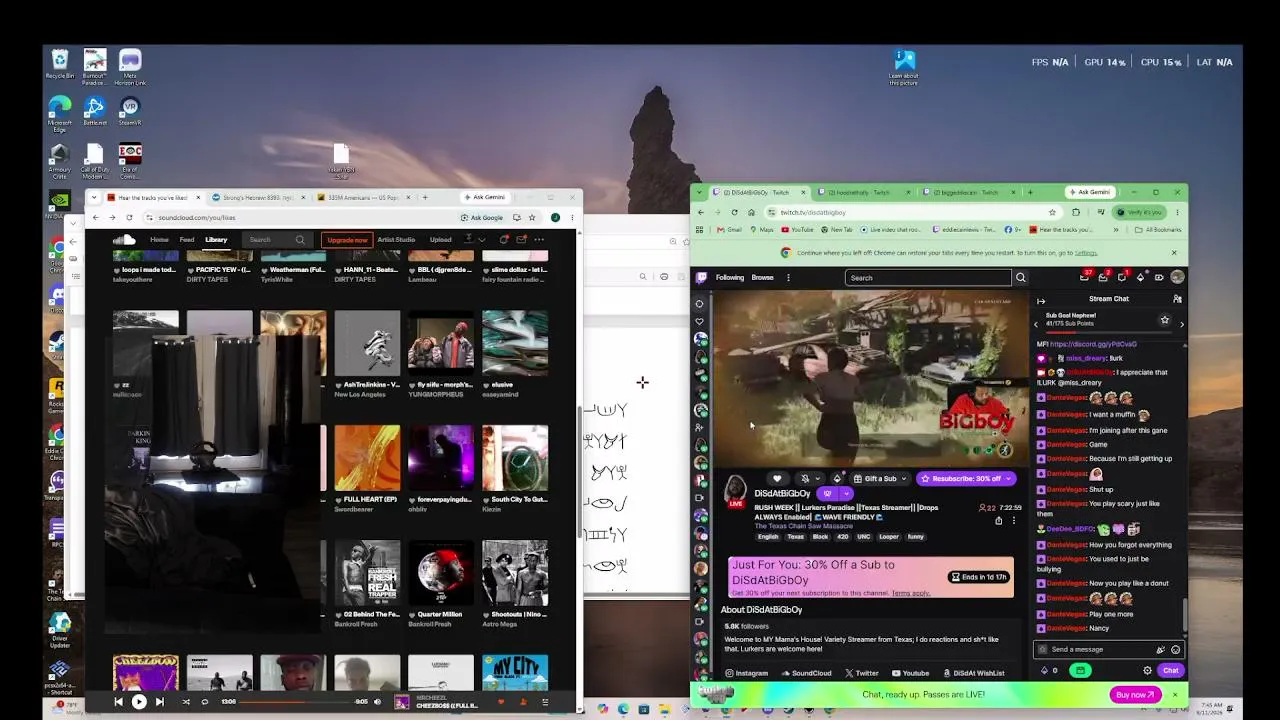Click the share icon under the Twitch stream
The image size is (1280, 720).
pos(998,520)
